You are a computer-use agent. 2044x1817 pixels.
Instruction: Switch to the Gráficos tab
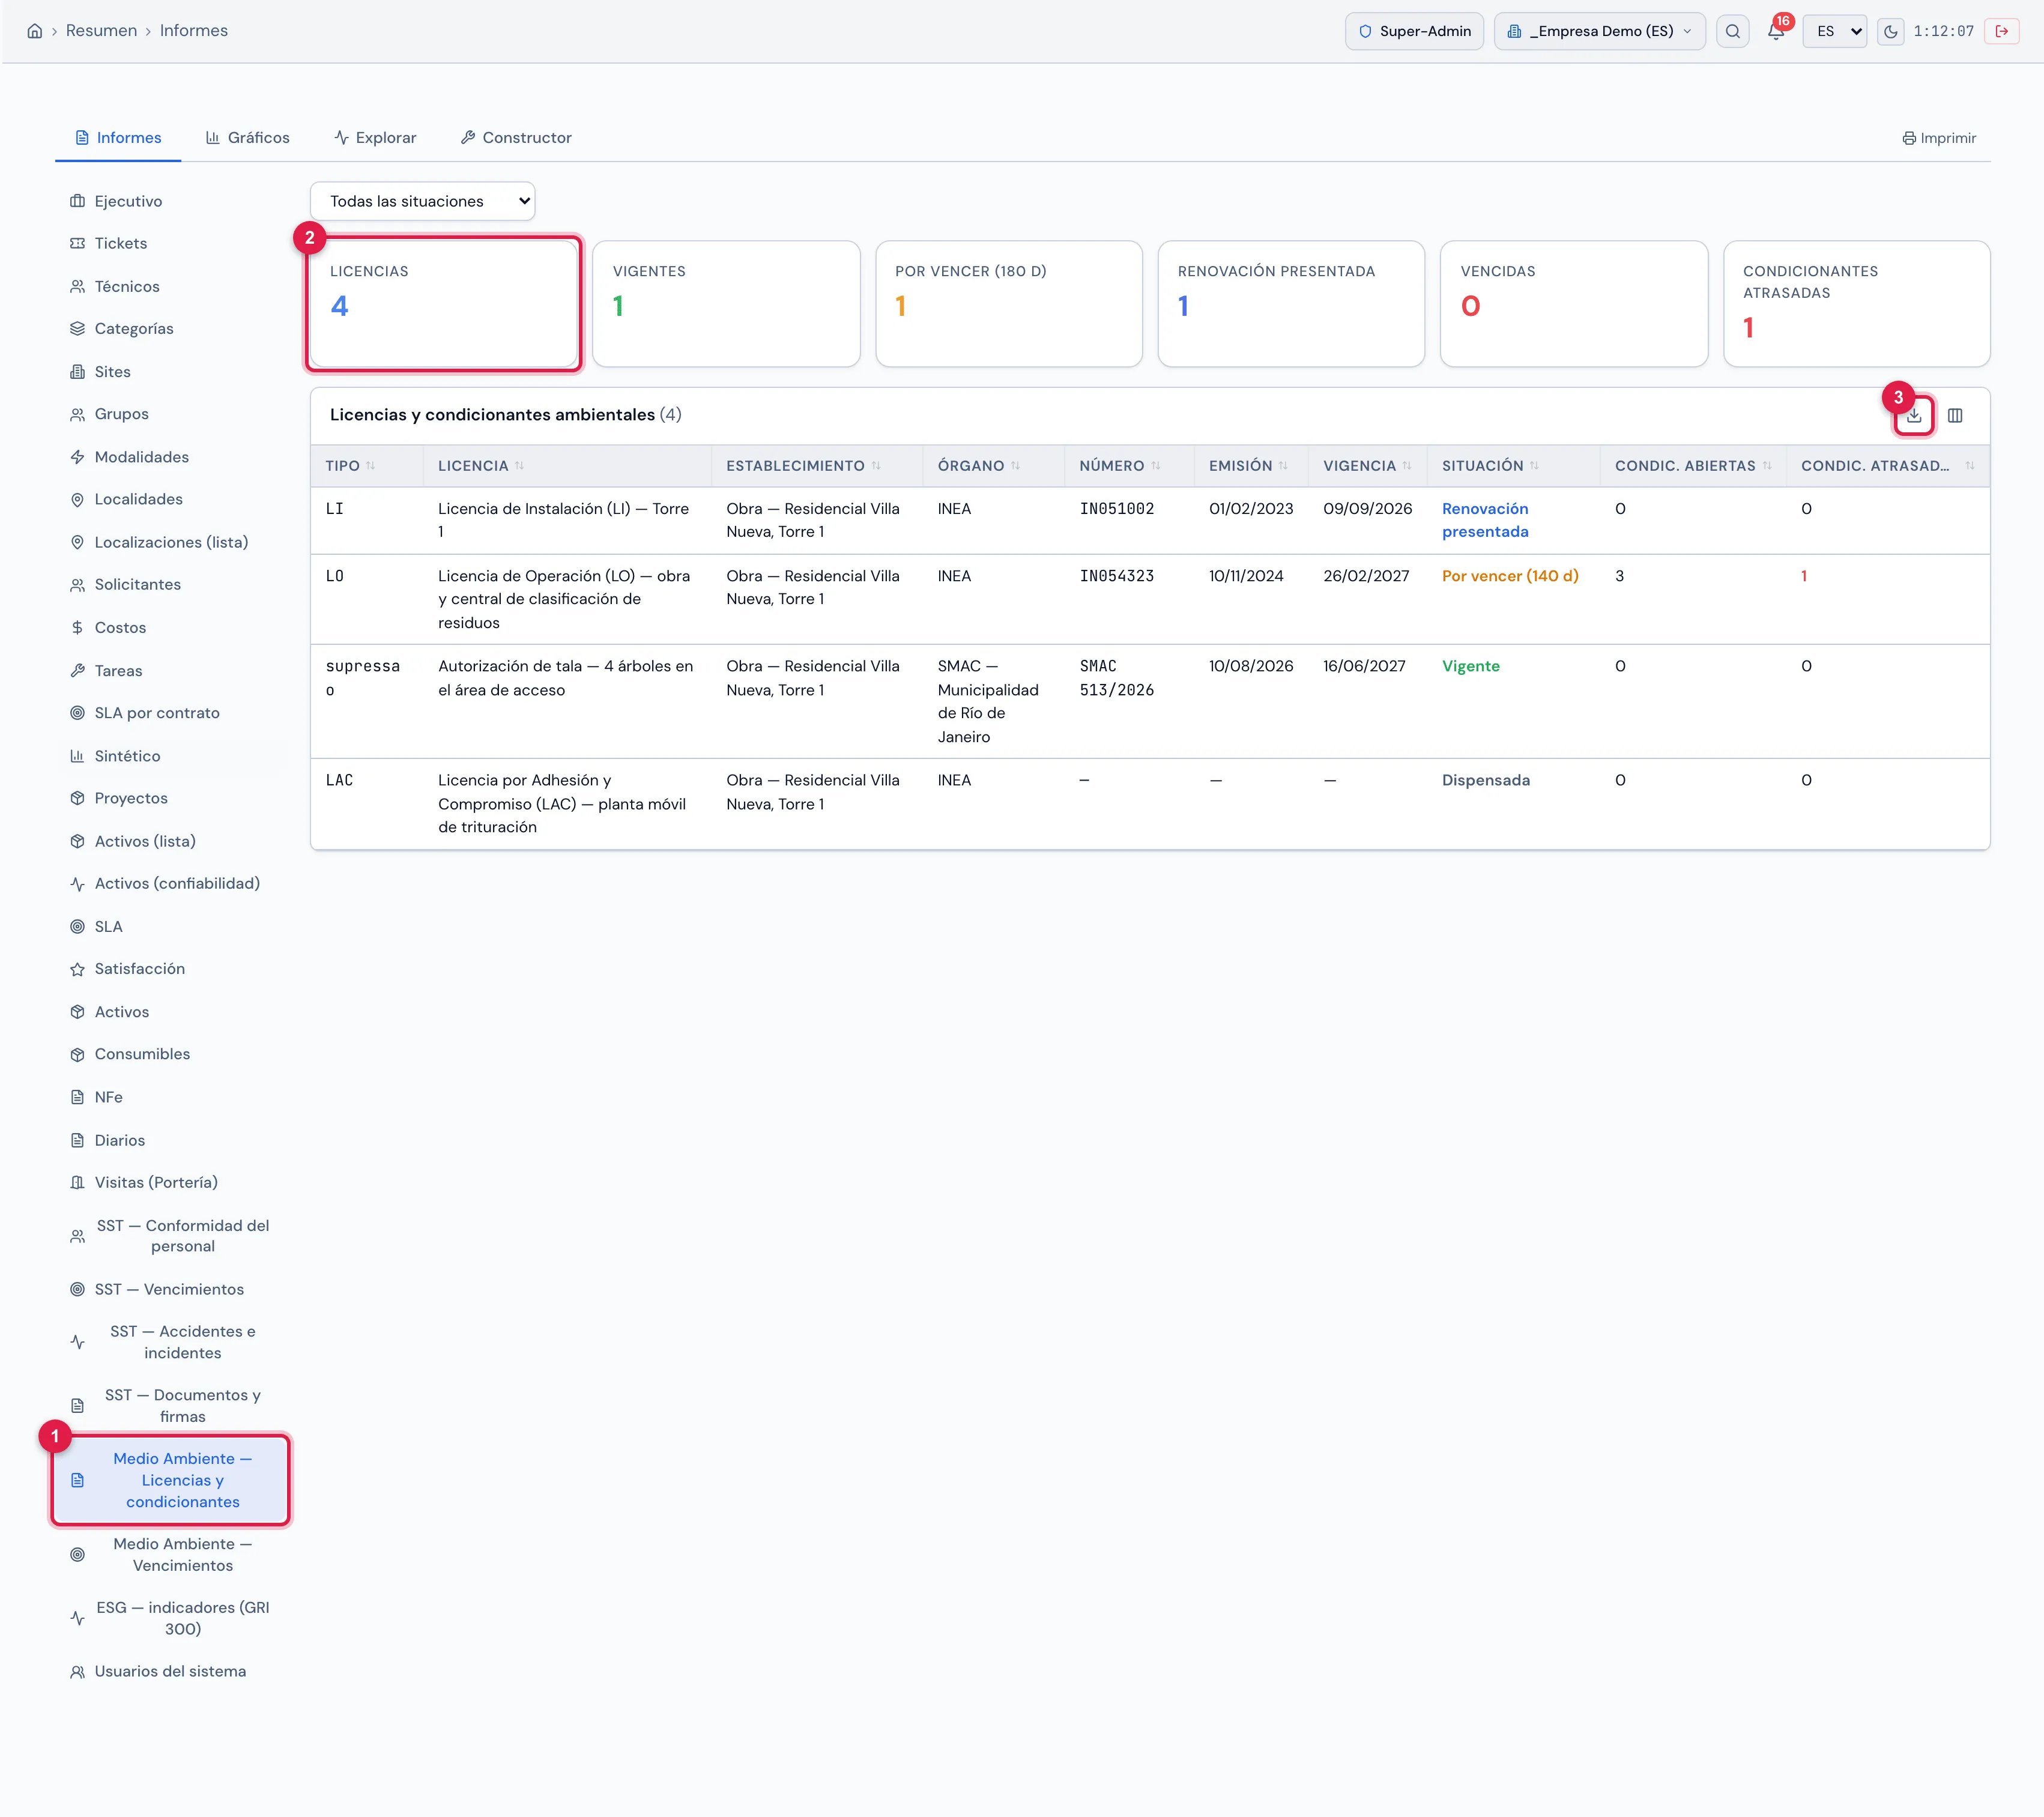tap(248, 138)
